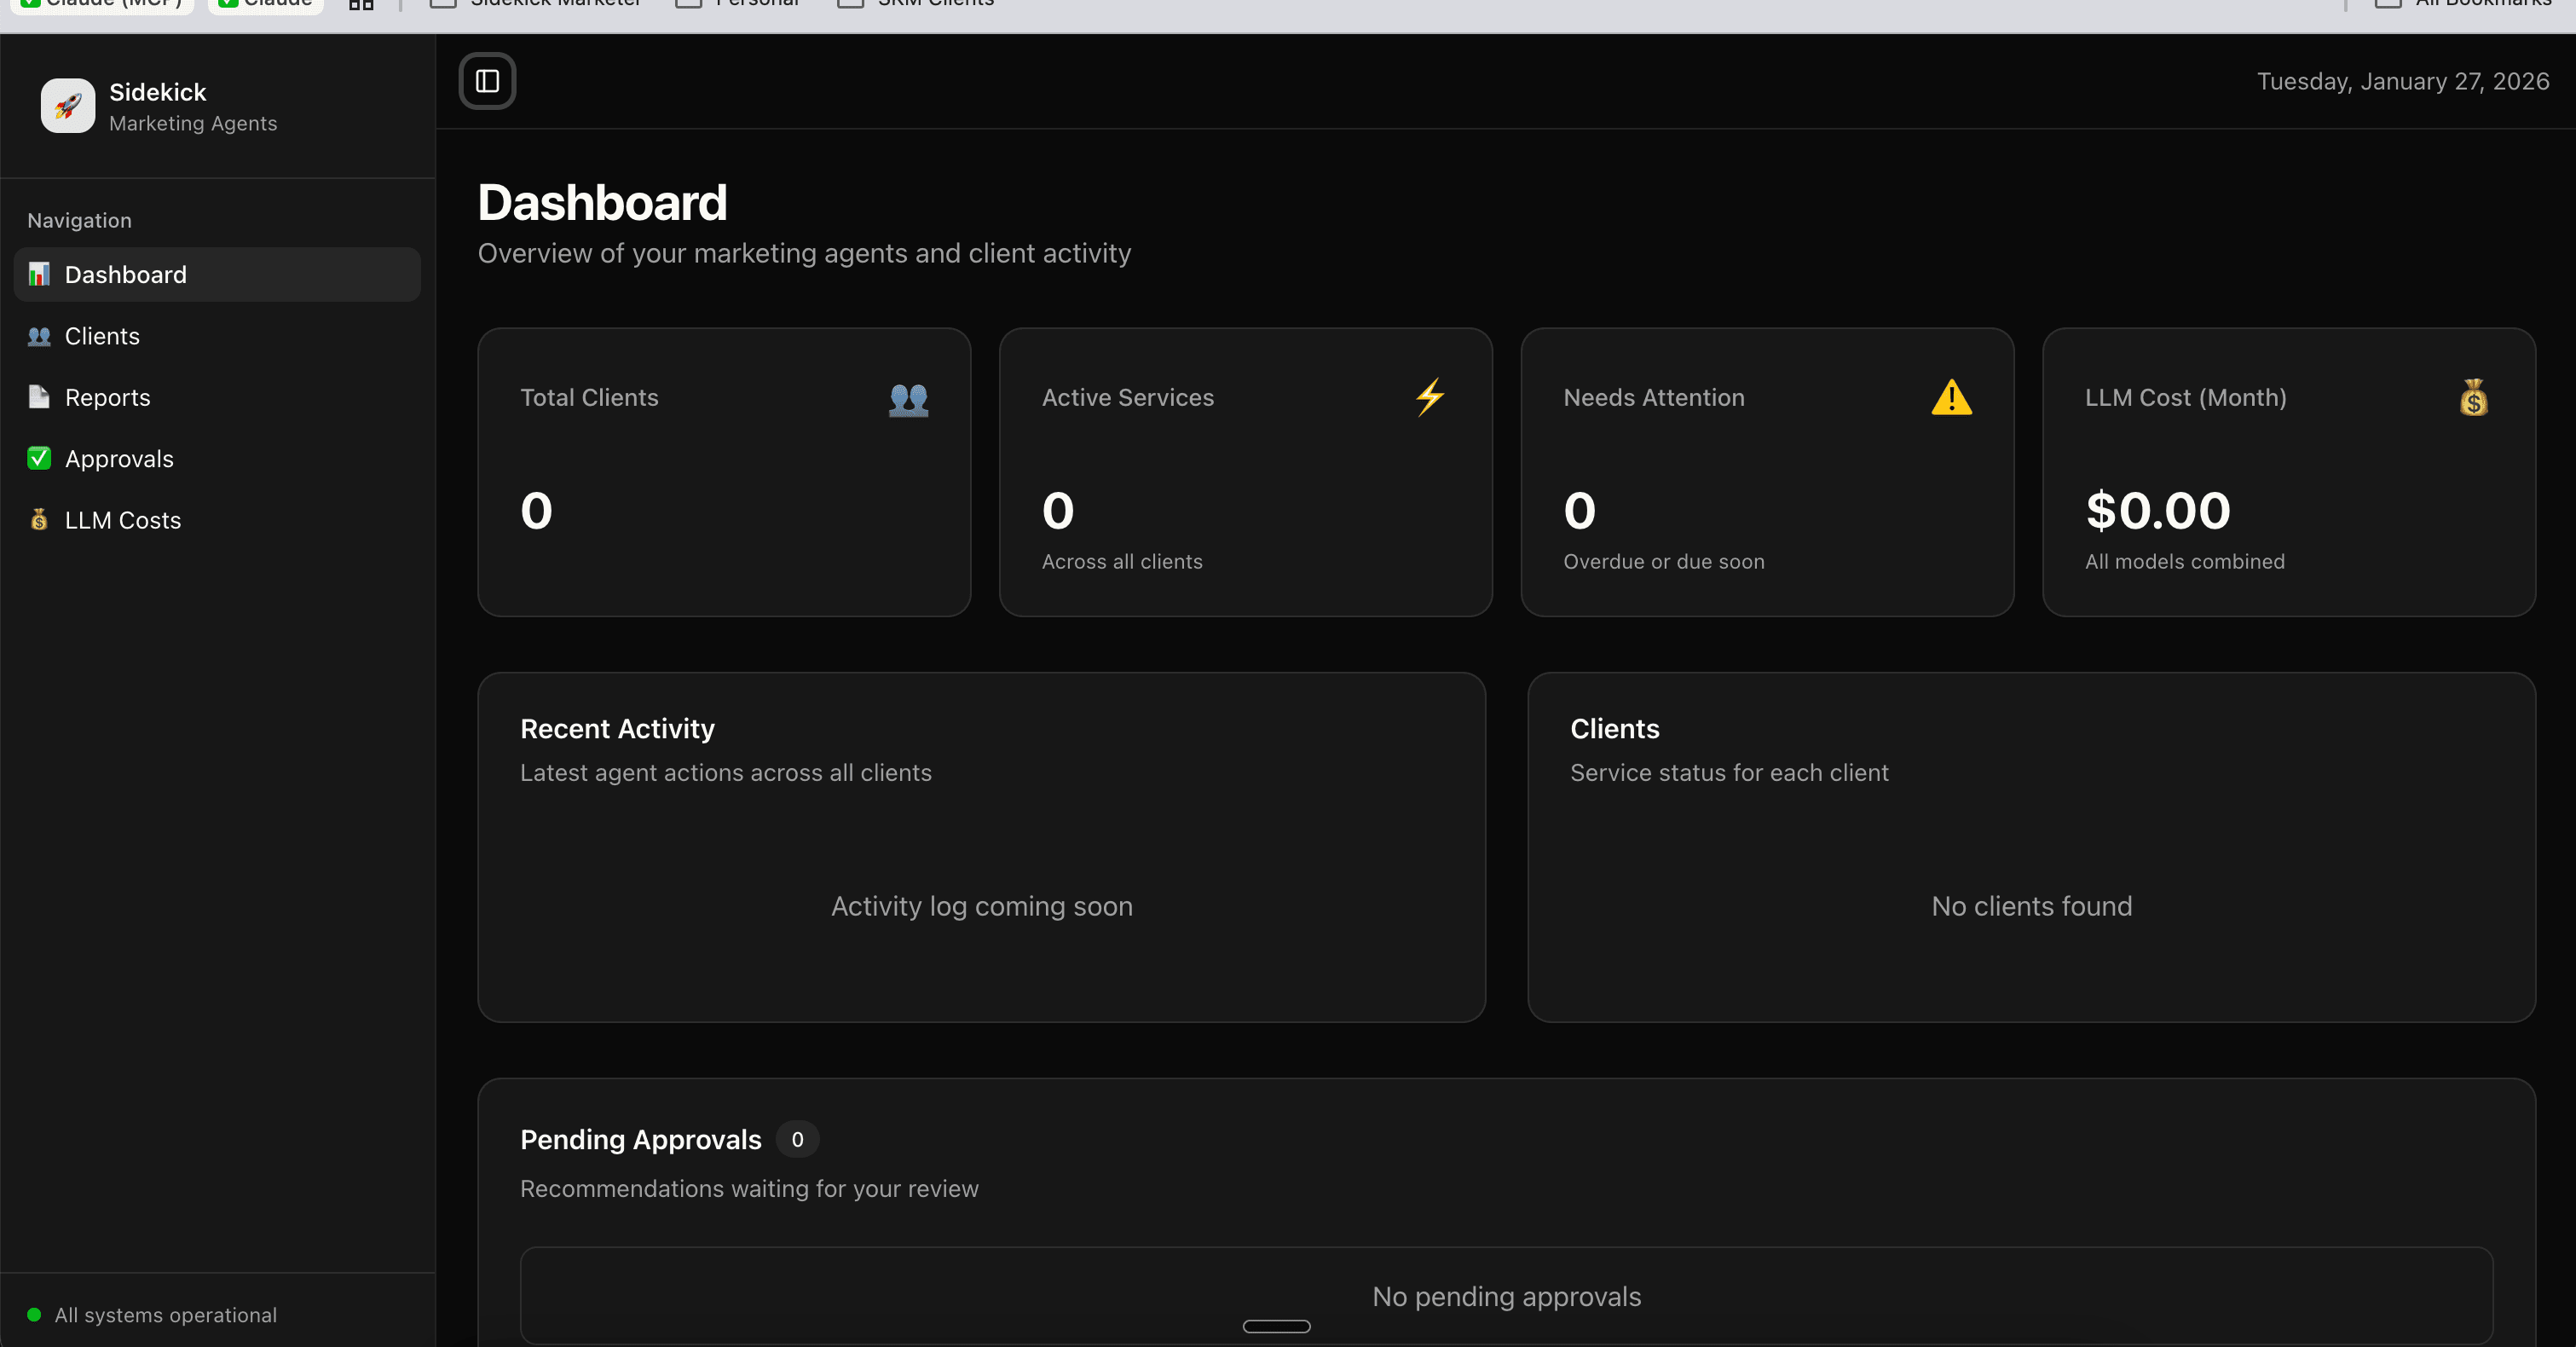Click the Approvals green checkmark icon
2576x1347 pixels.
[39, 458]
